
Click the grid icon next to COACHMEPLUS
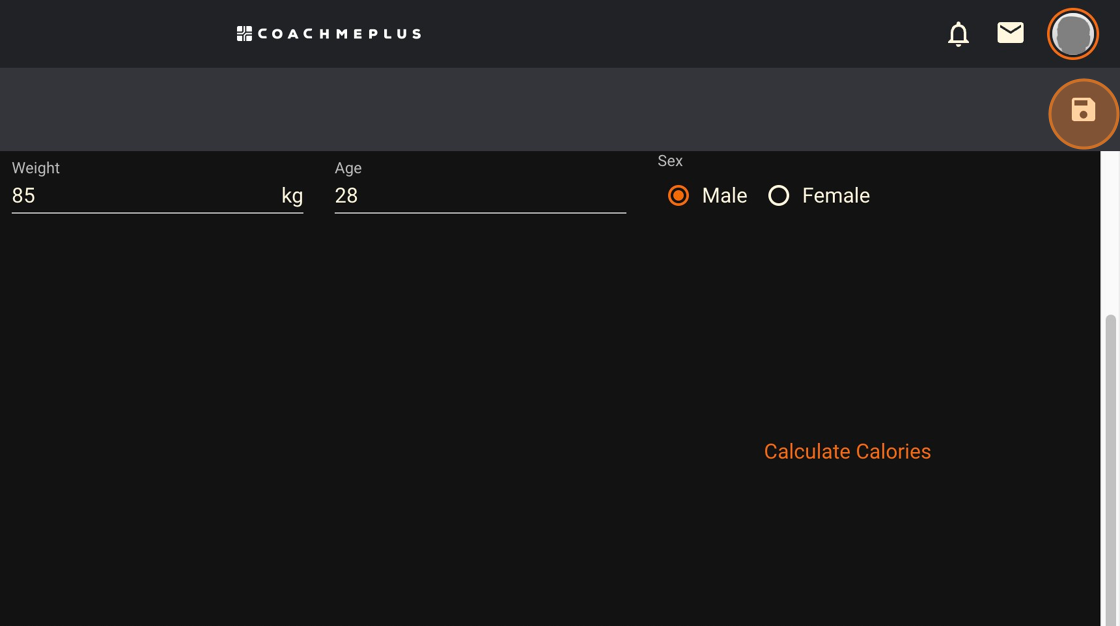(242, 33)
